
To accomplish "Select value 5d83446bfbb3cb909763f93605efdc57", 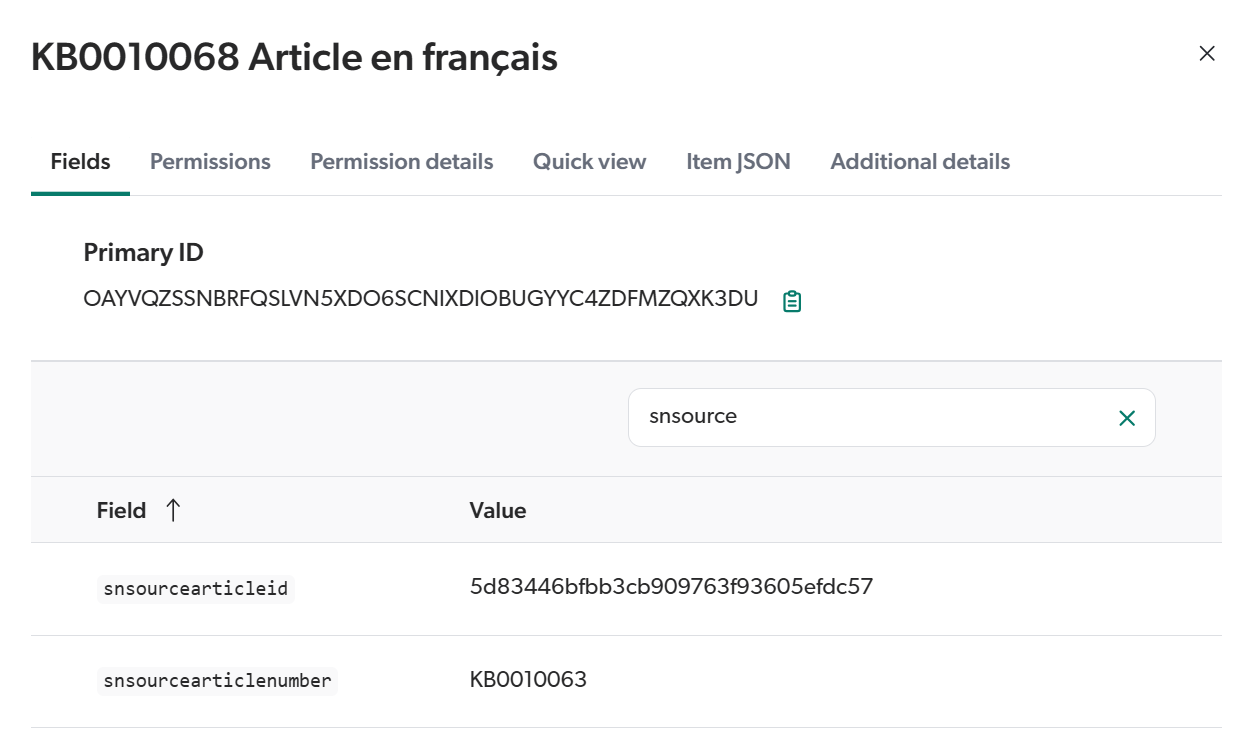I will [x=671, y=586].
